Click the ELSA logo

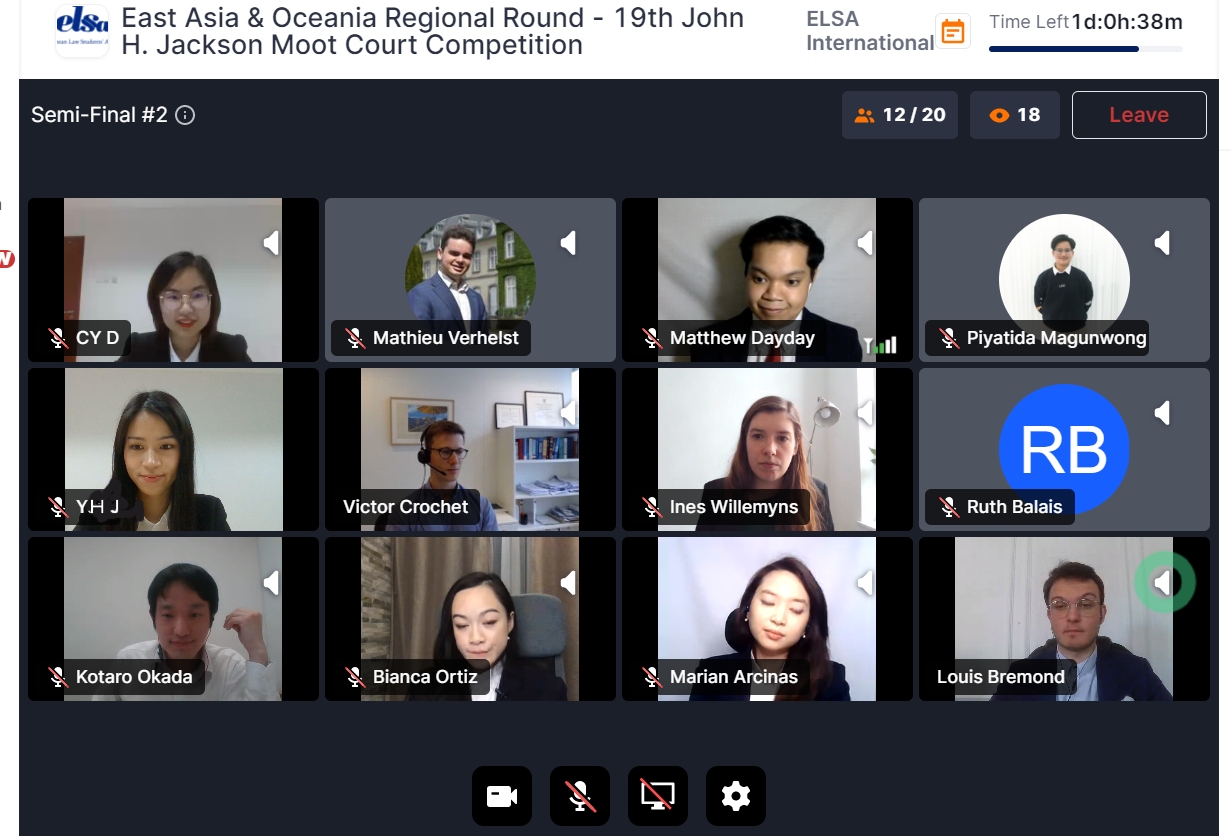[x=82, y=31]
